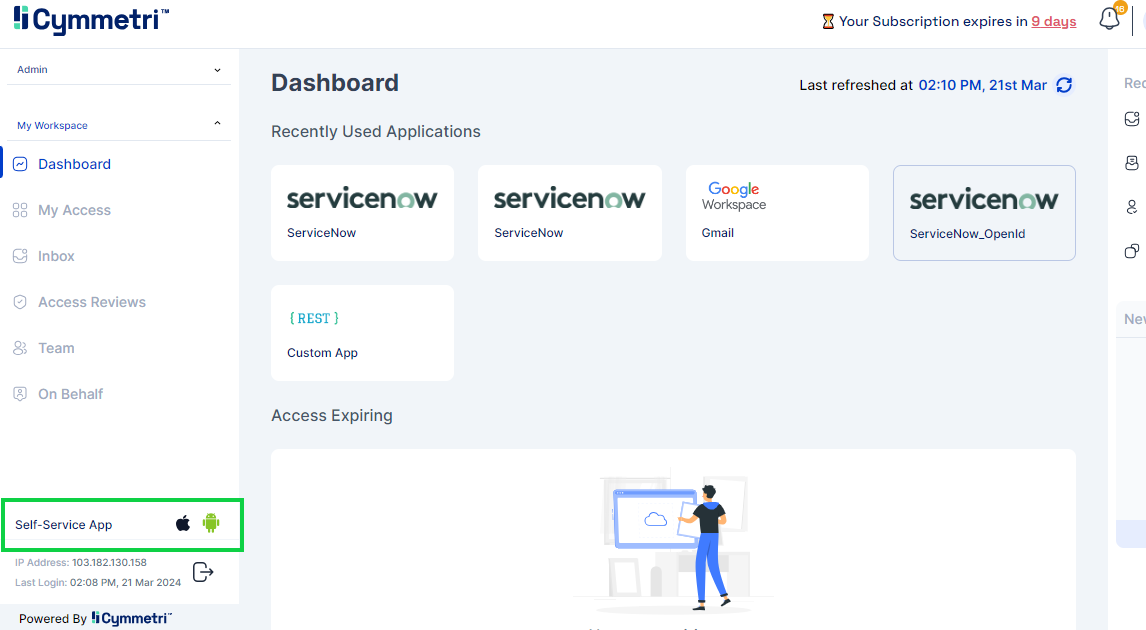Click the copy icon in right panel

pos(1132,251)
